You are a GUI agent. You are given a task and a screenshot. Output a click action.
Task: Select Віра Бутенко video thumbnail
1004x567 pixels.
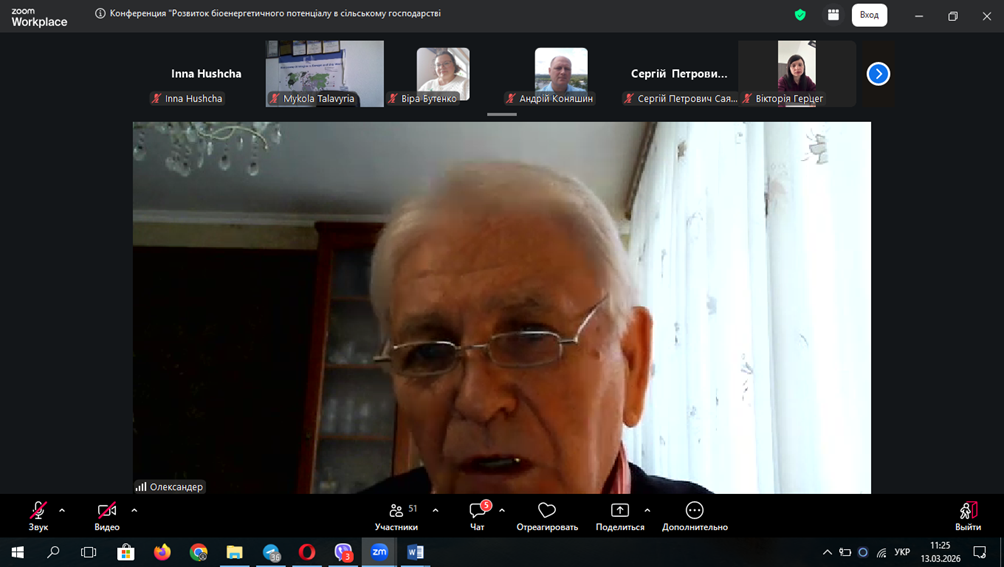point(443,74)
